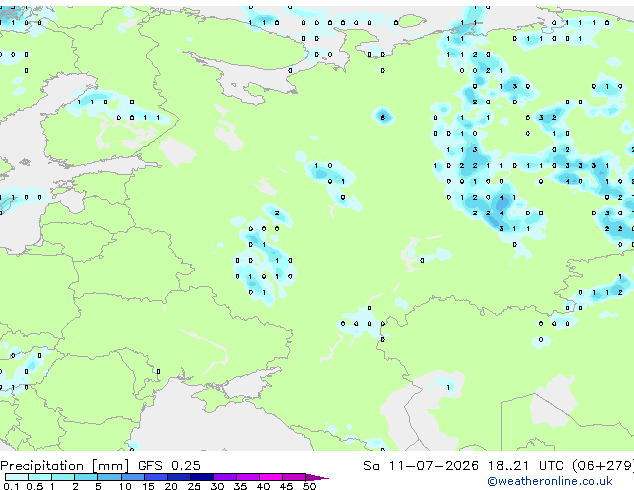Click the legend arrow tip beyond 50

[317, 477]
